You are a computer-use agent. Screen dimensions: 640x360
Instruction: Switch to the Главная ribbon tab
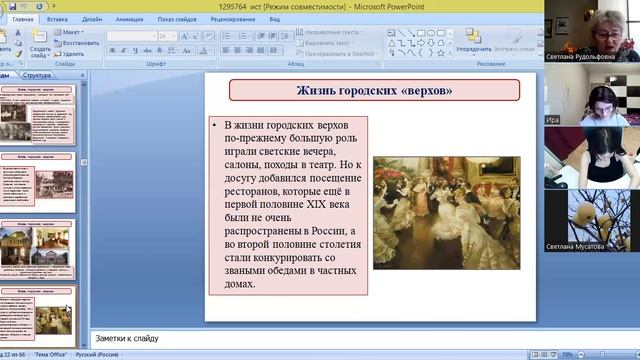(23, 19)
